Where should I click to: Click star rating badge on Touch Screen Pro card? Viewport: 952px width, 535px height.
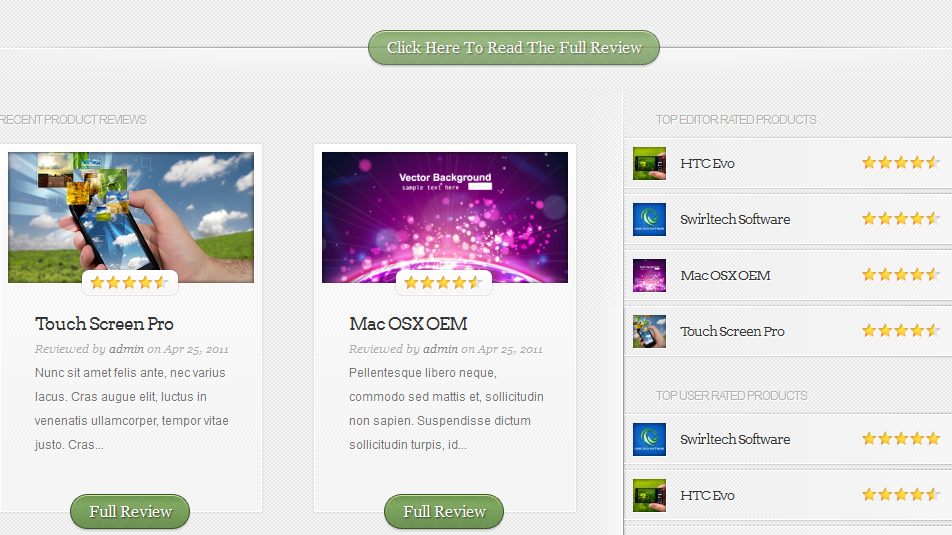130,282
